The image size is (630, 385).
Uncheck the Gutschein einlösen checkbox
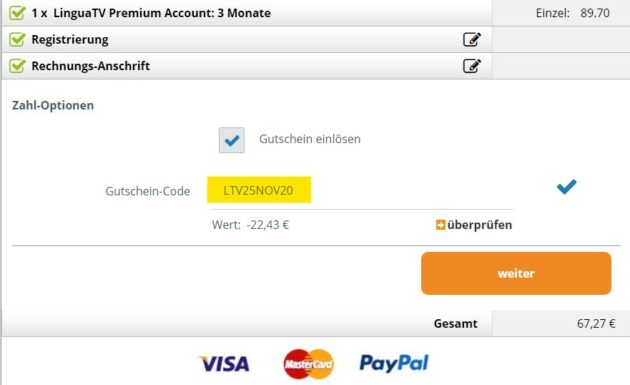click(232, 140)
